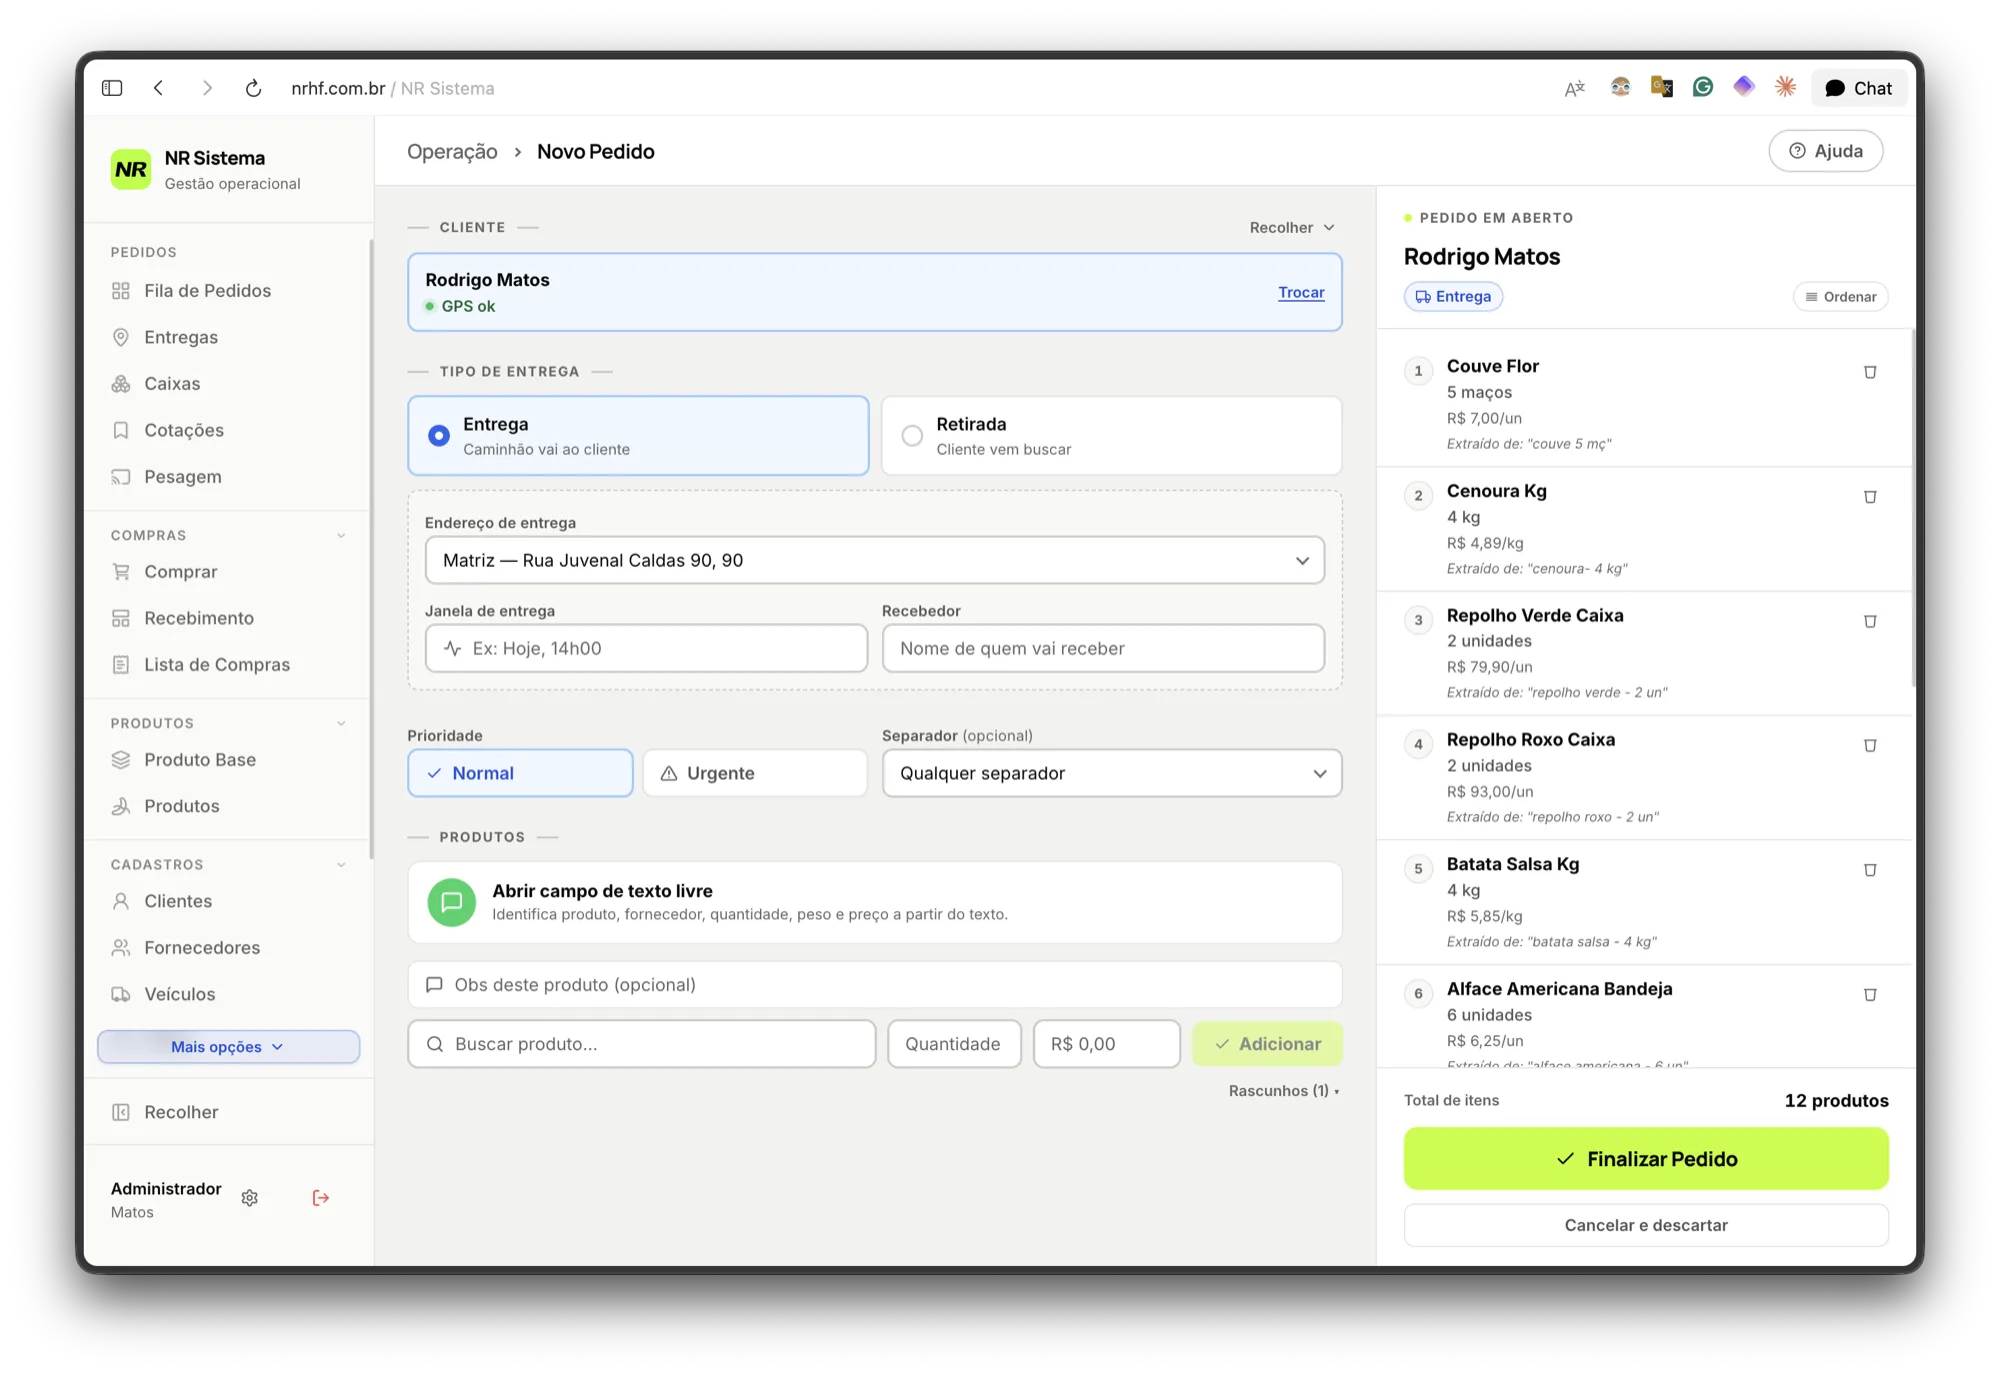Screen dimensions: 2000x1374
Task: Open Lista de Compras in sidebar
Action: click(x=217, y=665)
